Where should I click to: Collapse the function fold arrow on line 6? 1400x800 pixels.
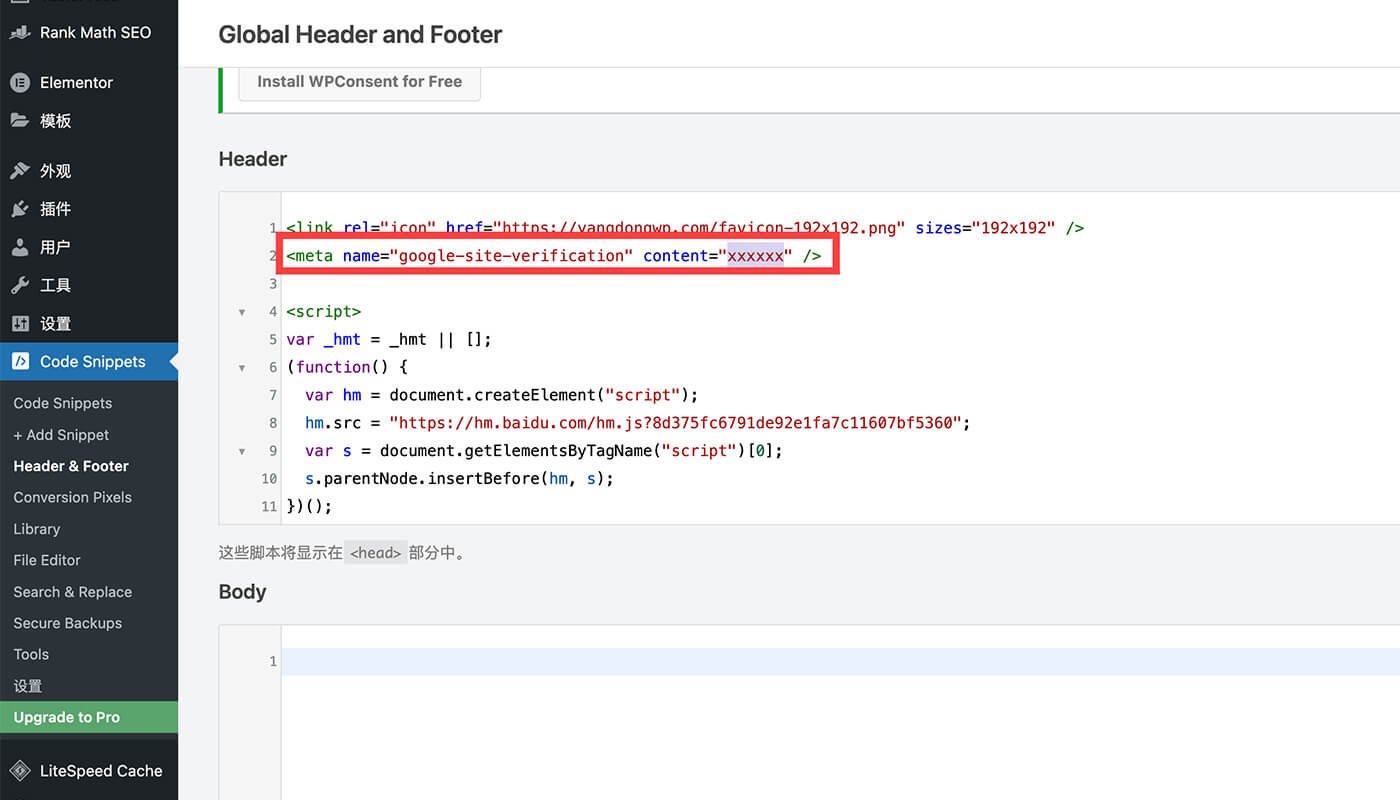(242, 368)
